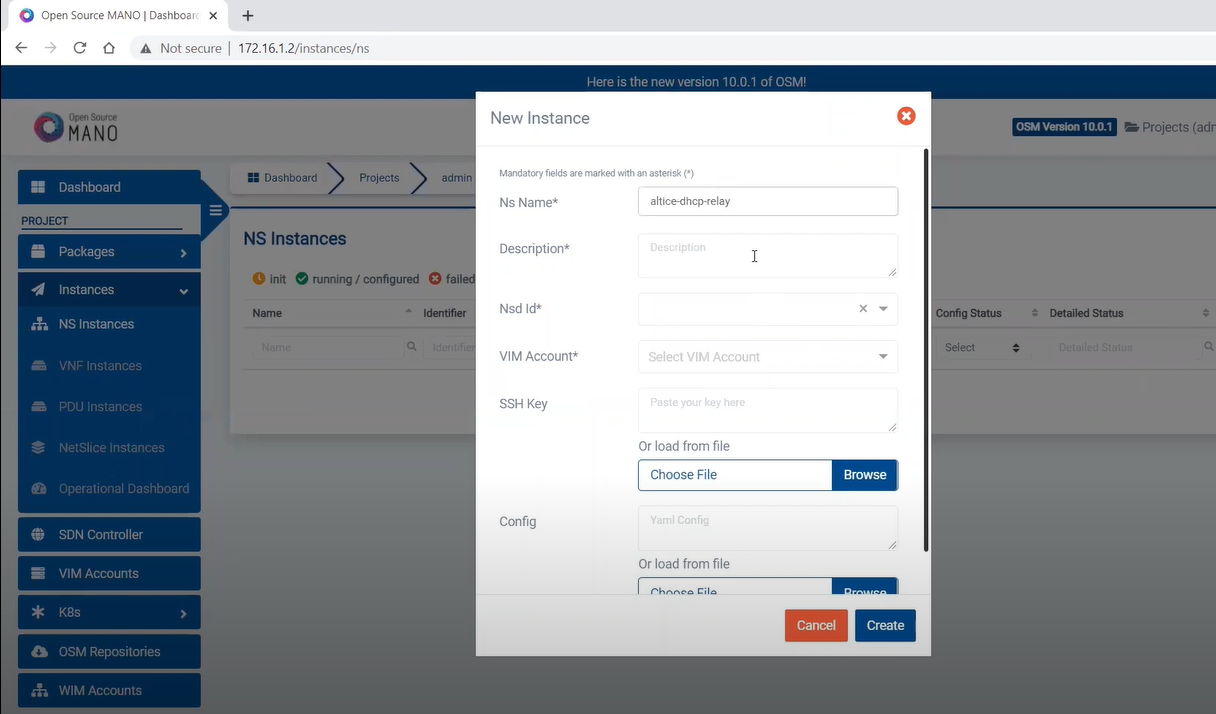
Task: Click the PDU Instances drive icon
Action: (x=39, y=407)
